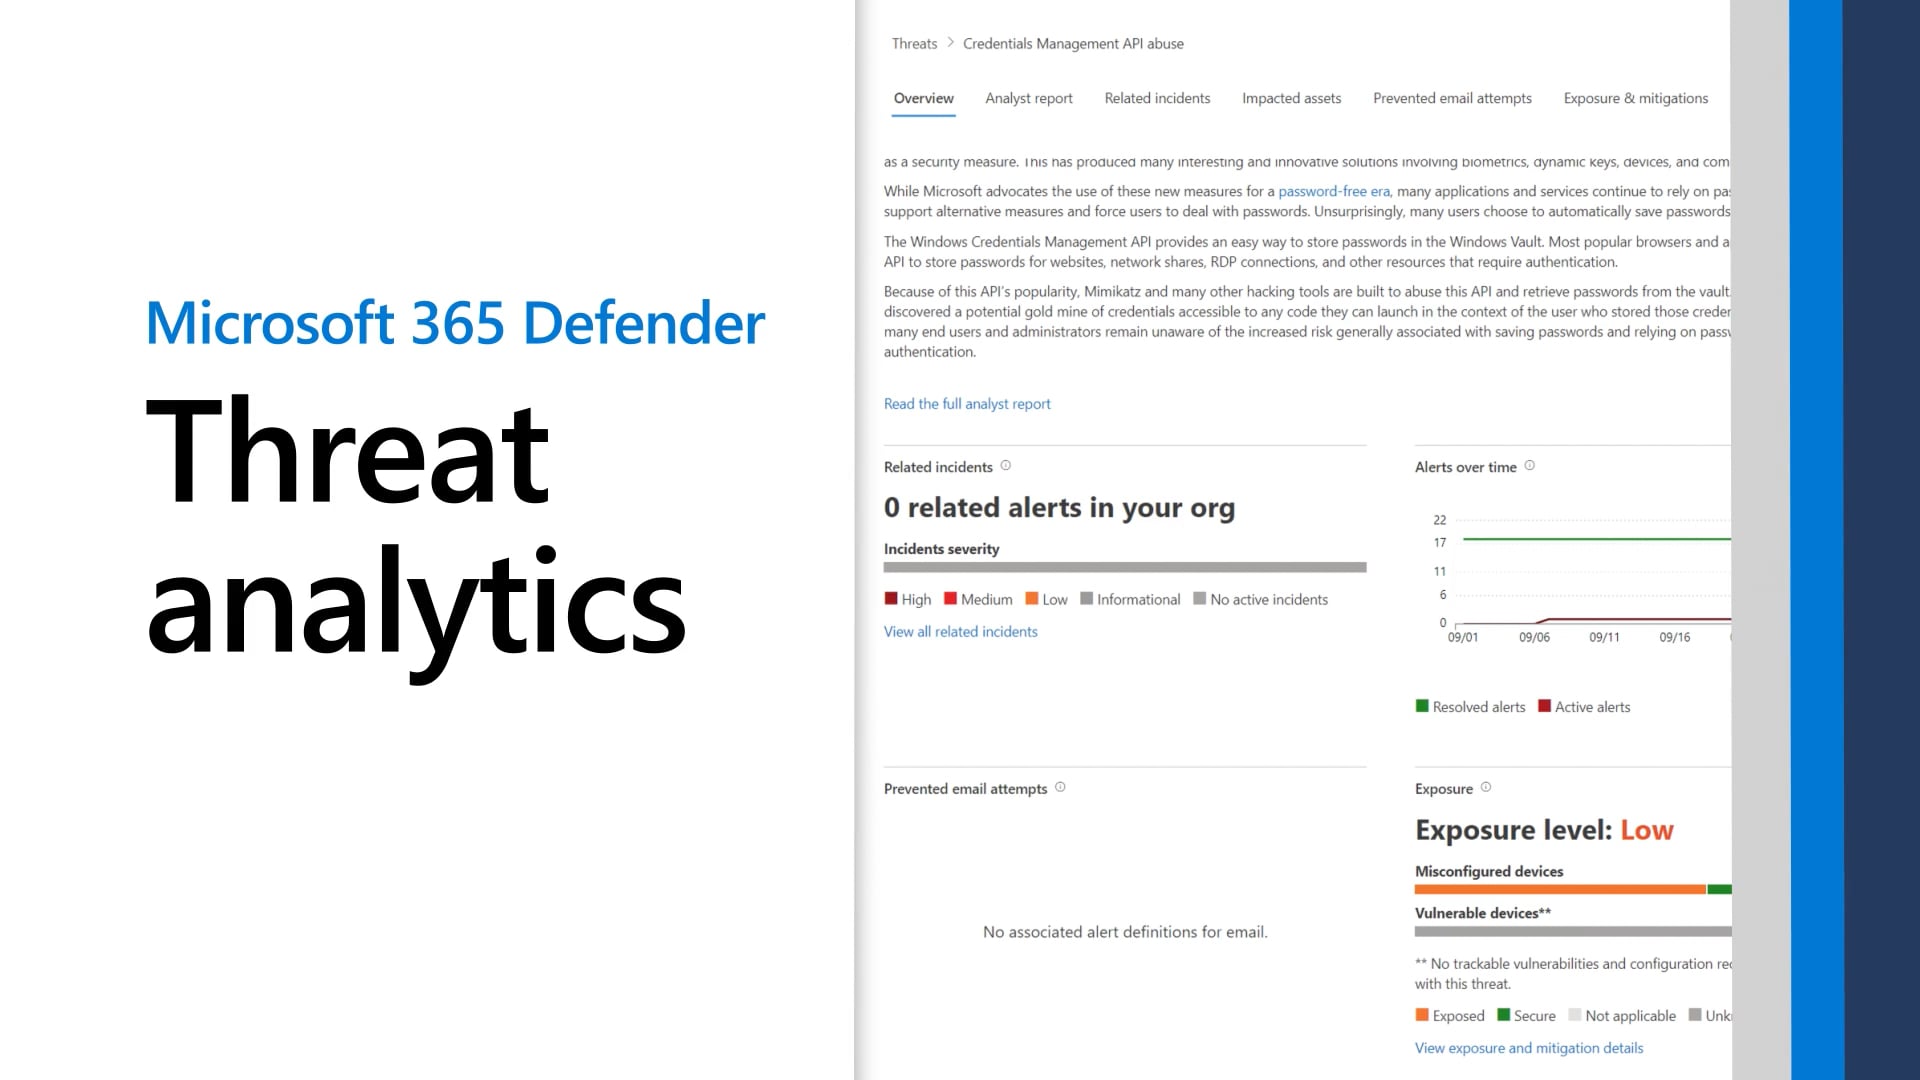Image resolution: width=1920 pixels, height=1080 pixels.
Task: Open the Analyst report tab
Action: pos(1028,98)
